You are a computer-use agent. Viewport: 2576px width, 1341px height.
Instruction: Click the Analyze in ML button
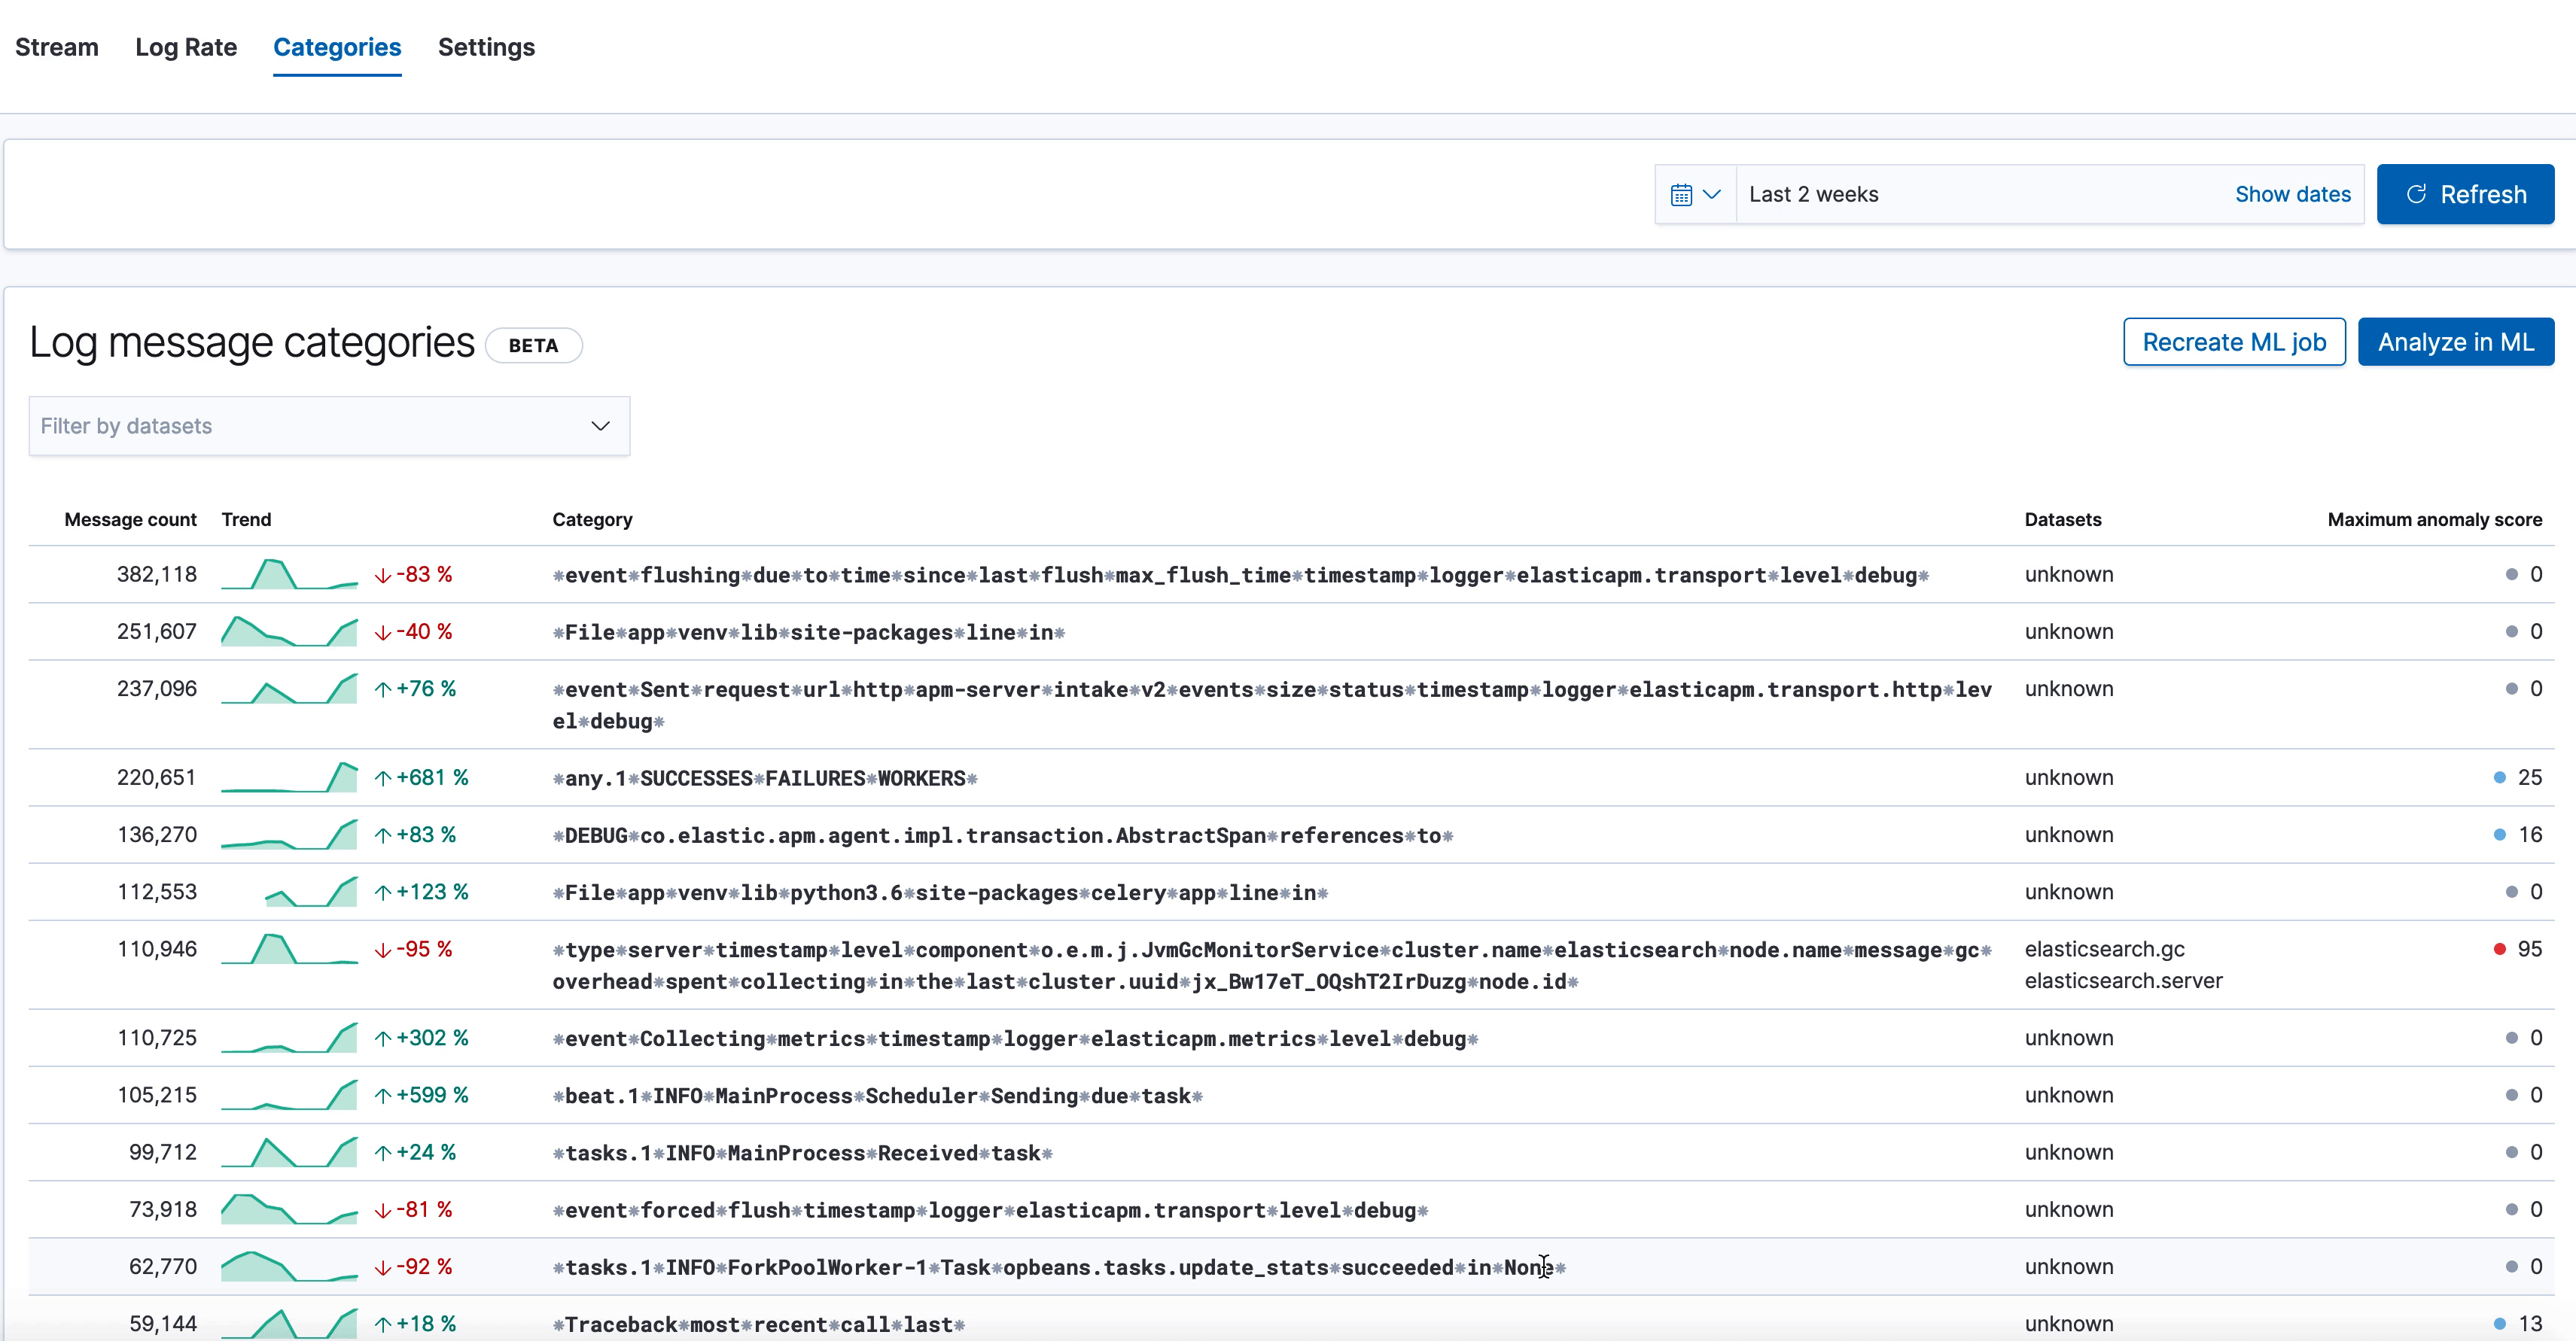[x=2453, y=342]
